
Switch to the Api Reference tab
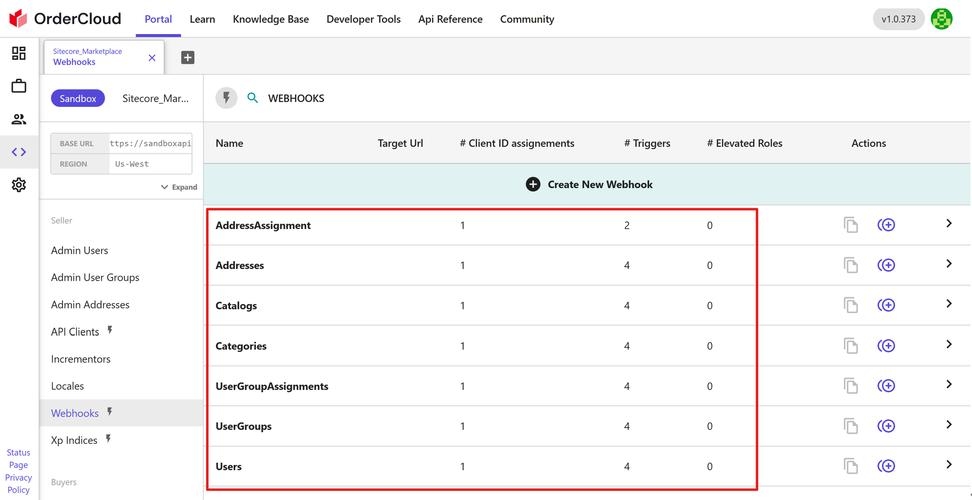(x=450, y=19)
